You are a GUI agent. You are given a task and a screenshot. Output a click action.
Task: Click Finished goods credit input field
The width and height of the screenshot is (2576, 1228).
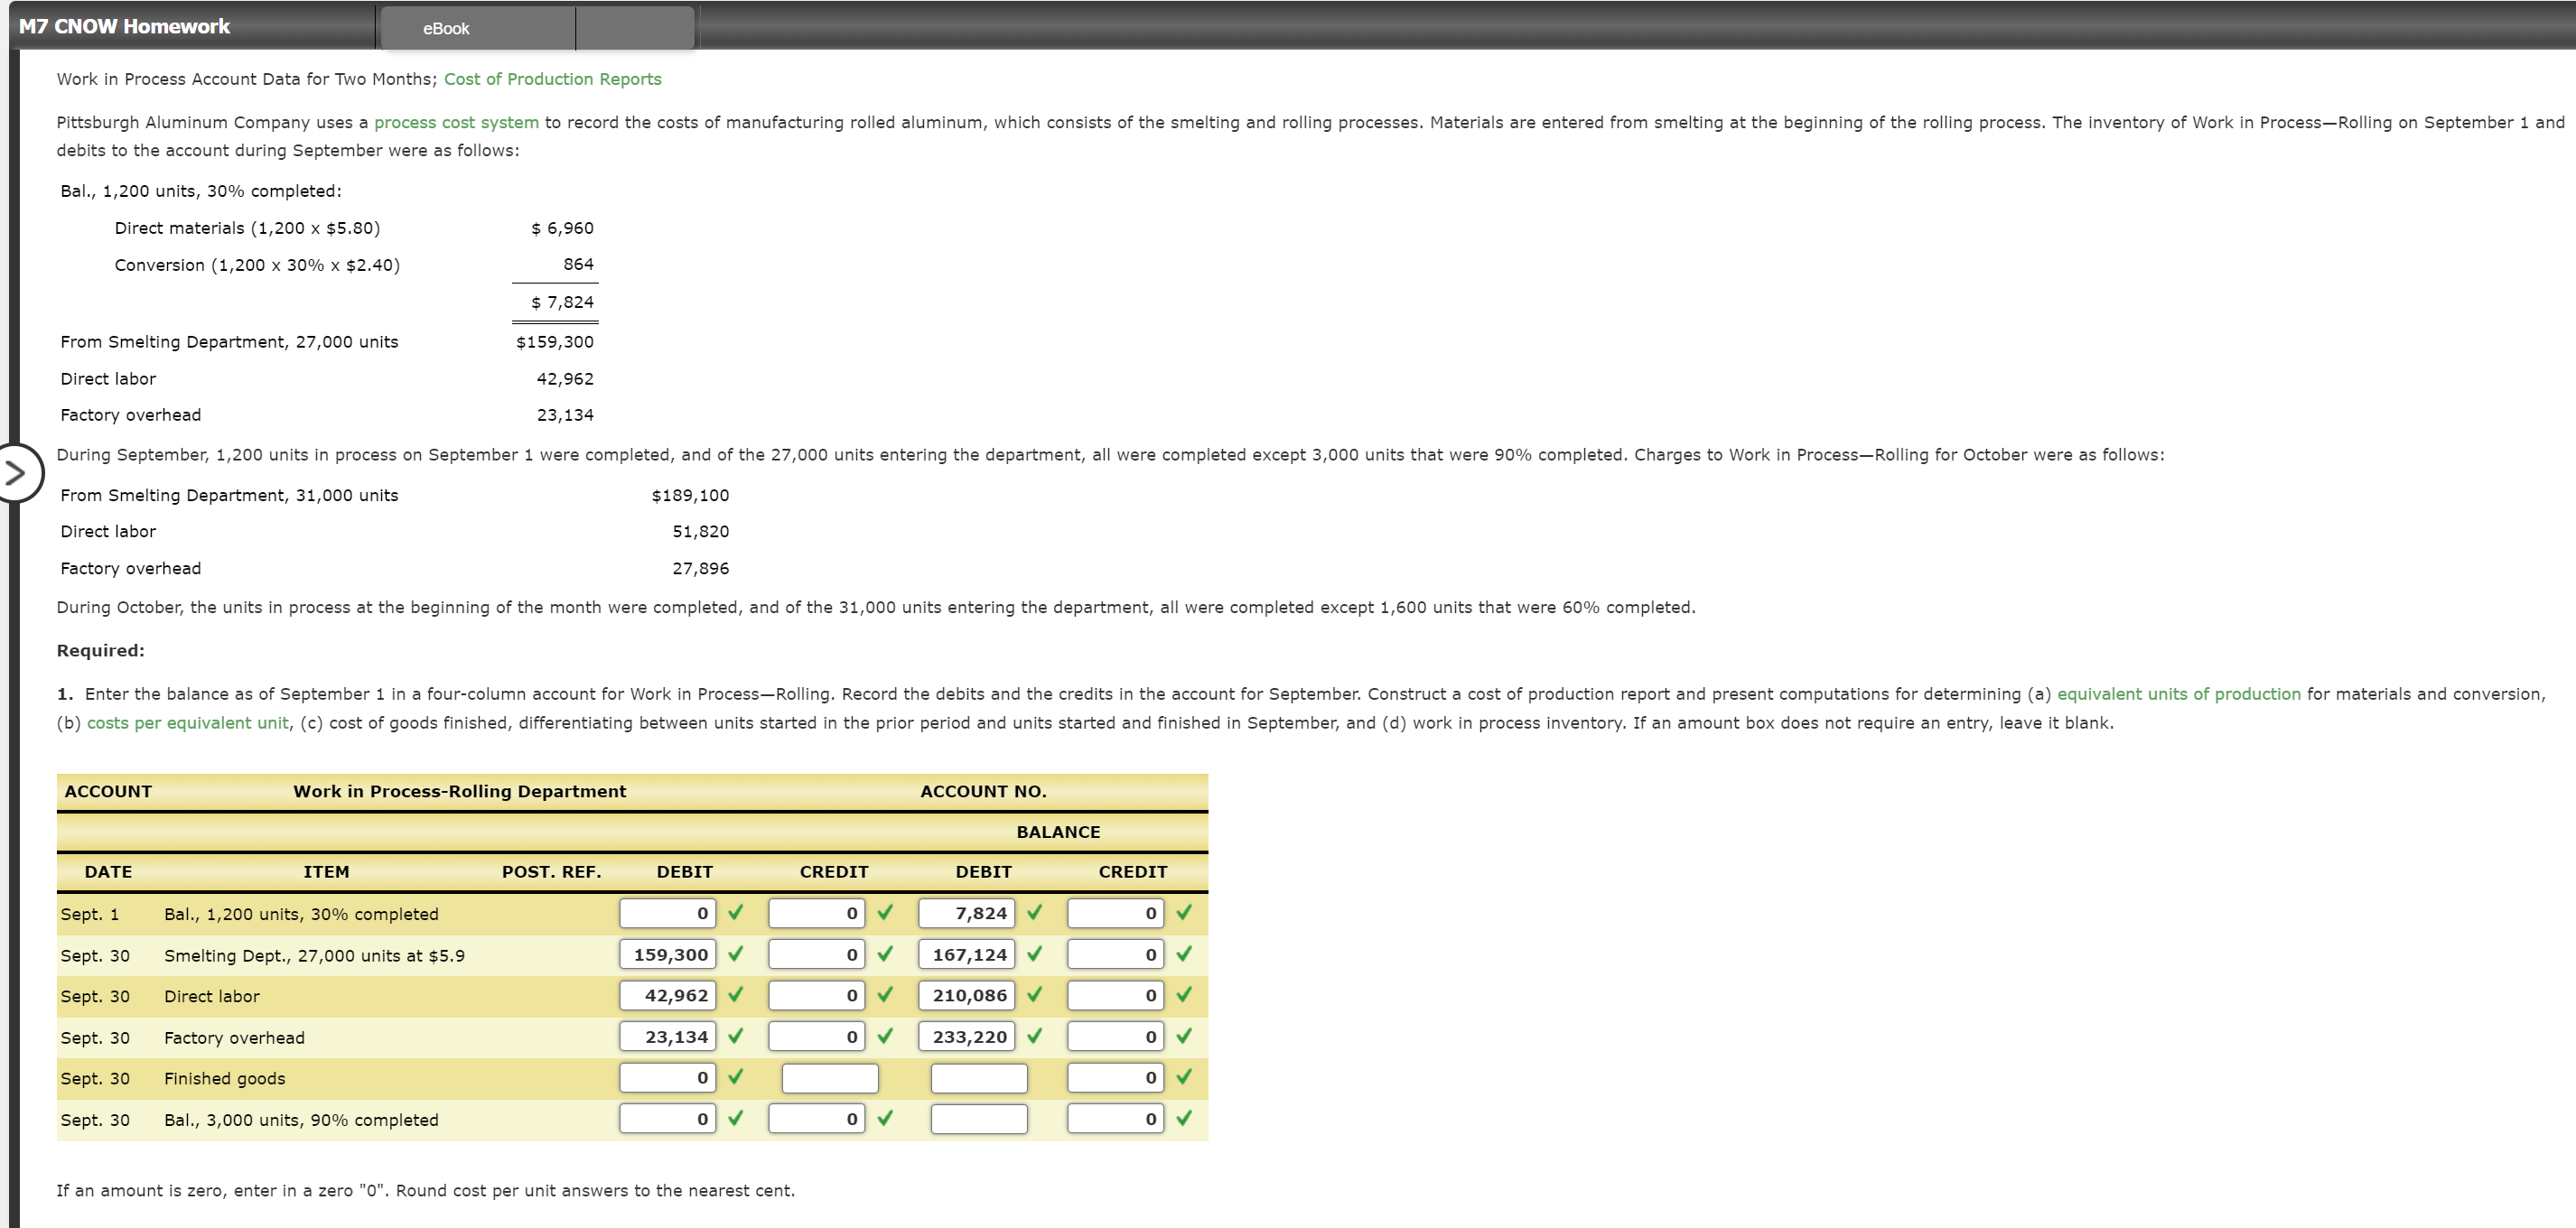click(829, 1078)
